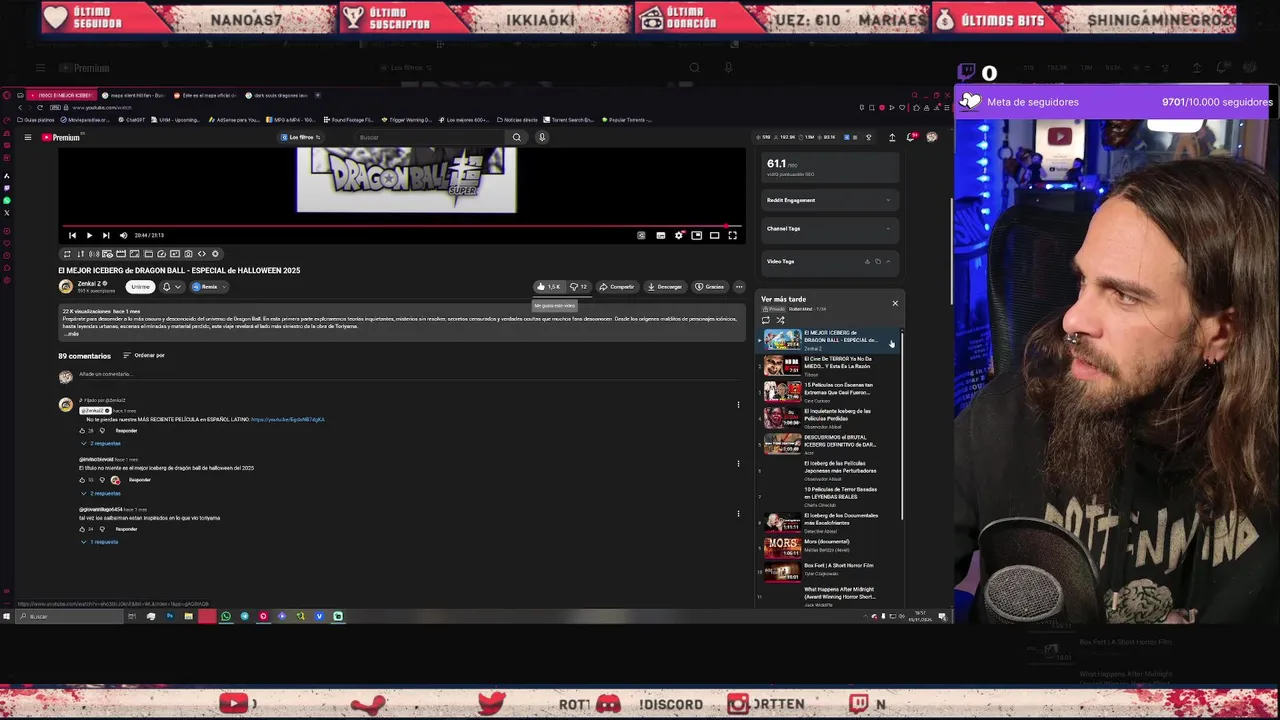Screen dimensions: 1280x720
Task: Enable miniplayer mode icon
Action: [697, 235]
